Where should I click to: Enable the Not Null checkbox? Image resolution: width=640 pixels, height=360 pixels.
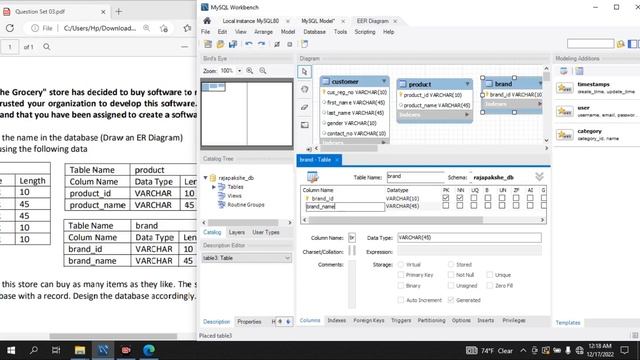tap(451, 275)
